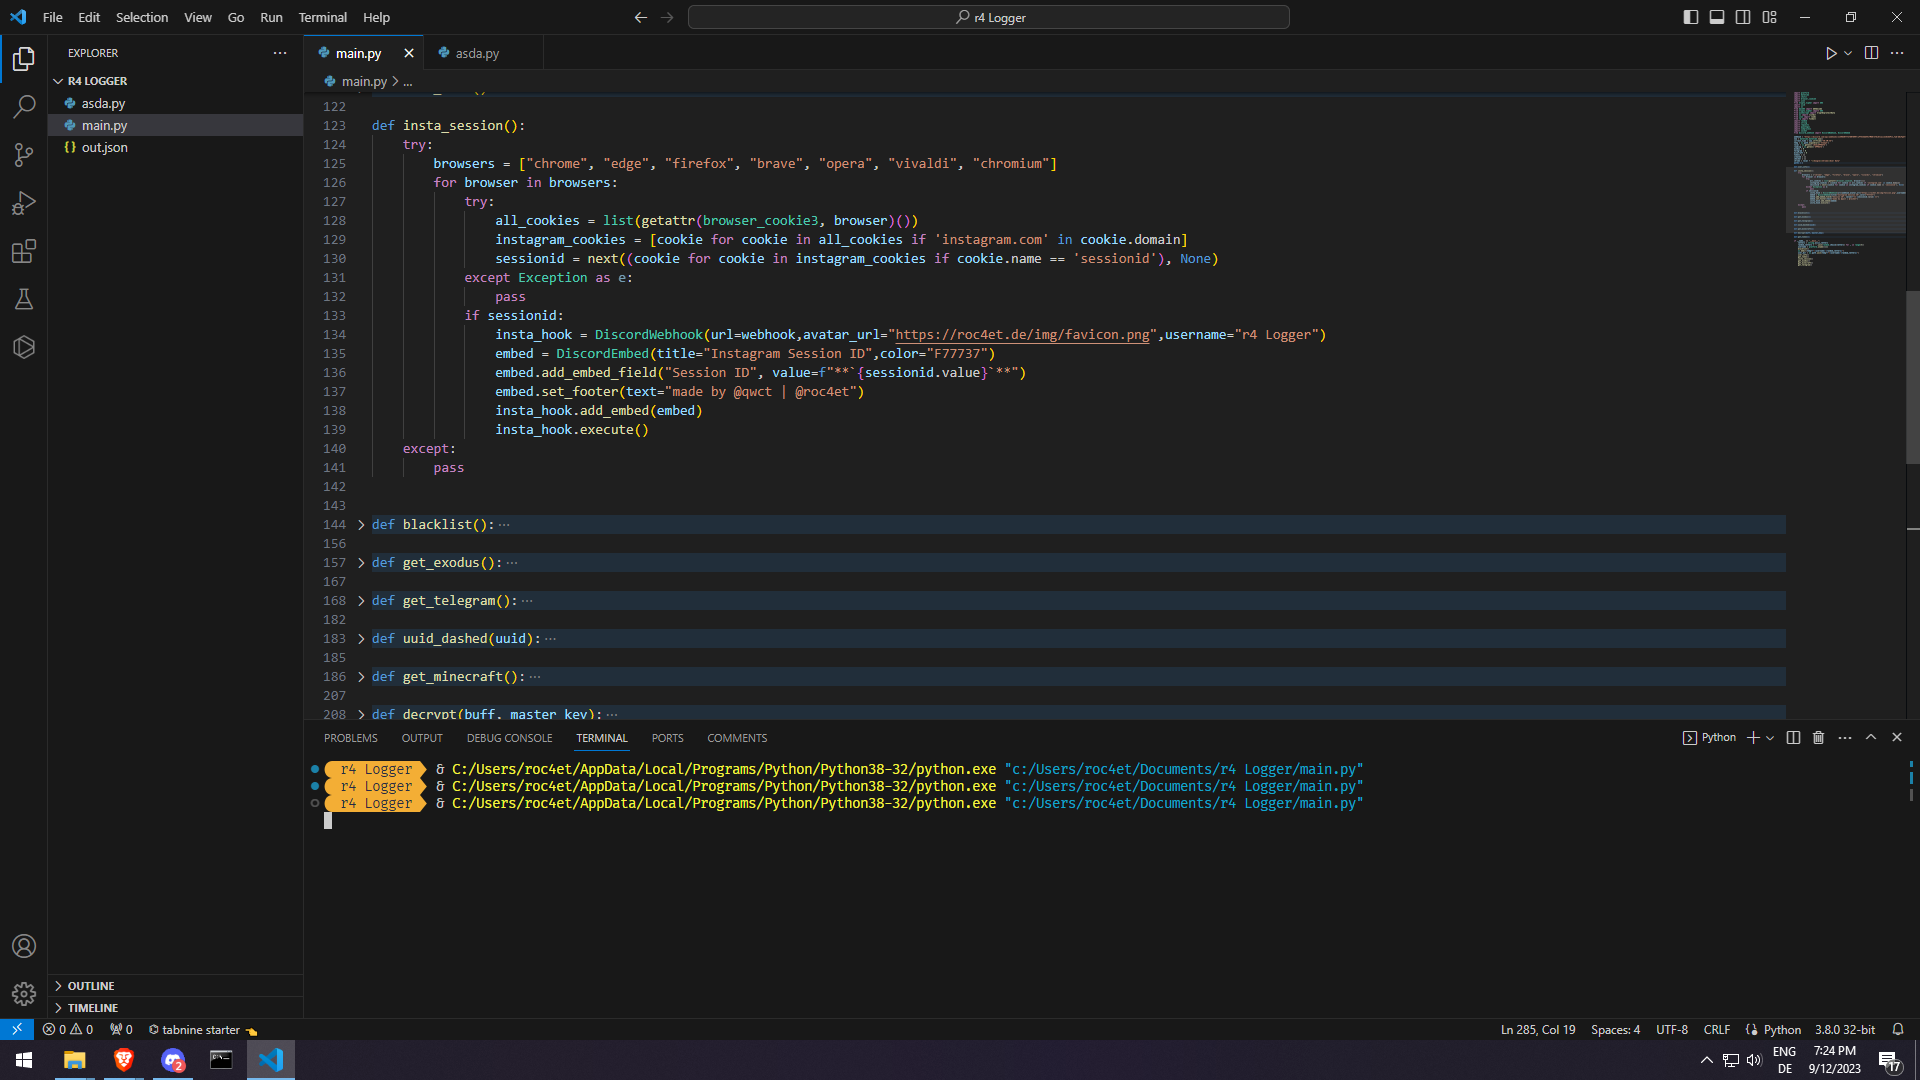Toggle the primary sidebar visibility
Viewport: 1920px width, 1080px height.
[x=1690, y=17]
